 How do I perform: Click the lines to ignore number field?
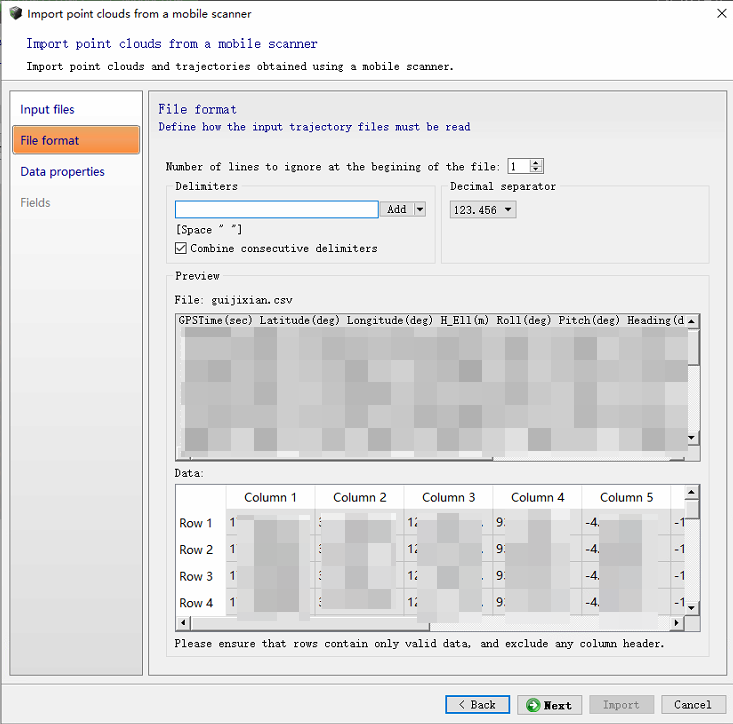[x=520, y=166]
